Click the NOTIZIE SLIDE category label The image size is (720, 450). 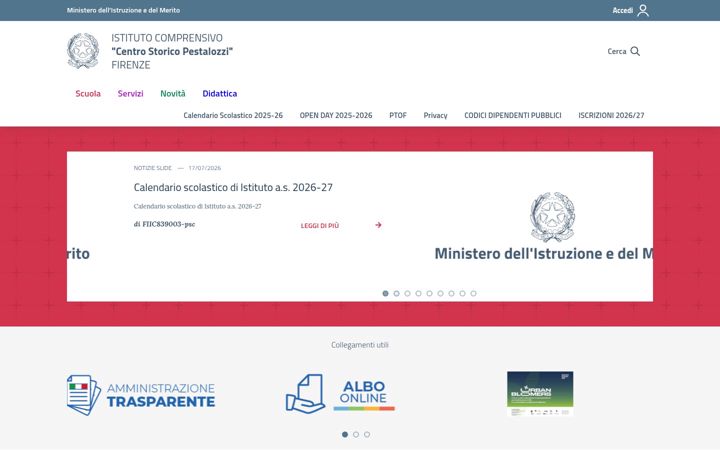click(x=152, y=168)
